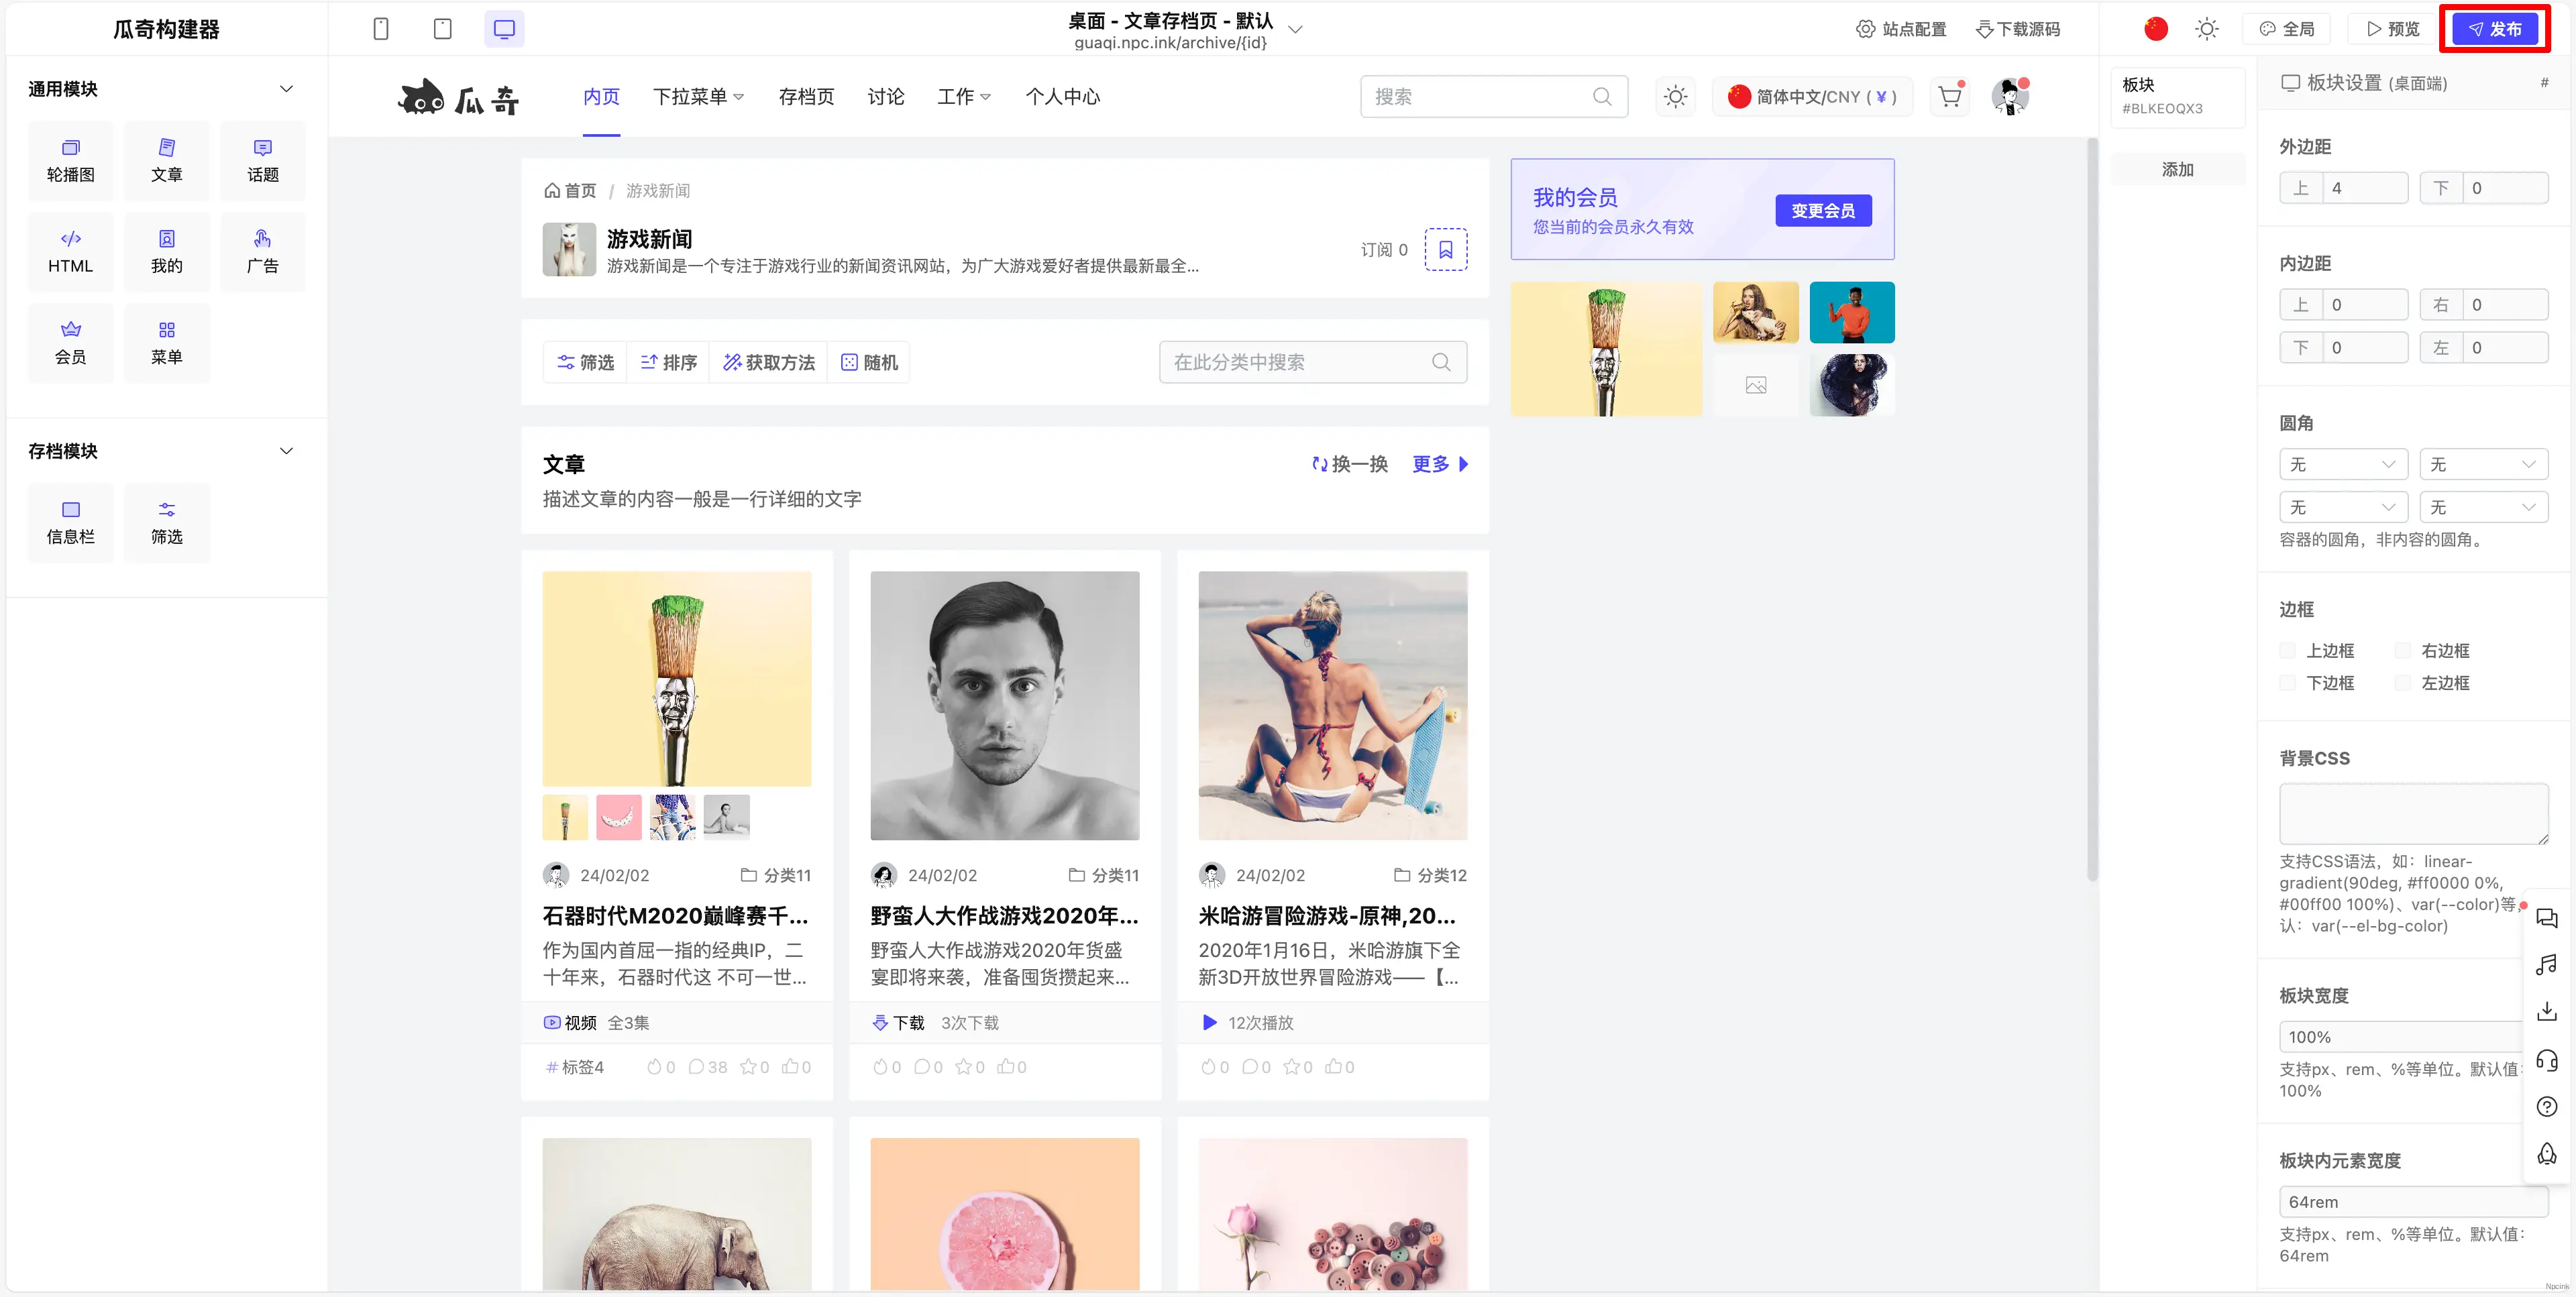Add the 广告 ad module

tap(262, 252)
